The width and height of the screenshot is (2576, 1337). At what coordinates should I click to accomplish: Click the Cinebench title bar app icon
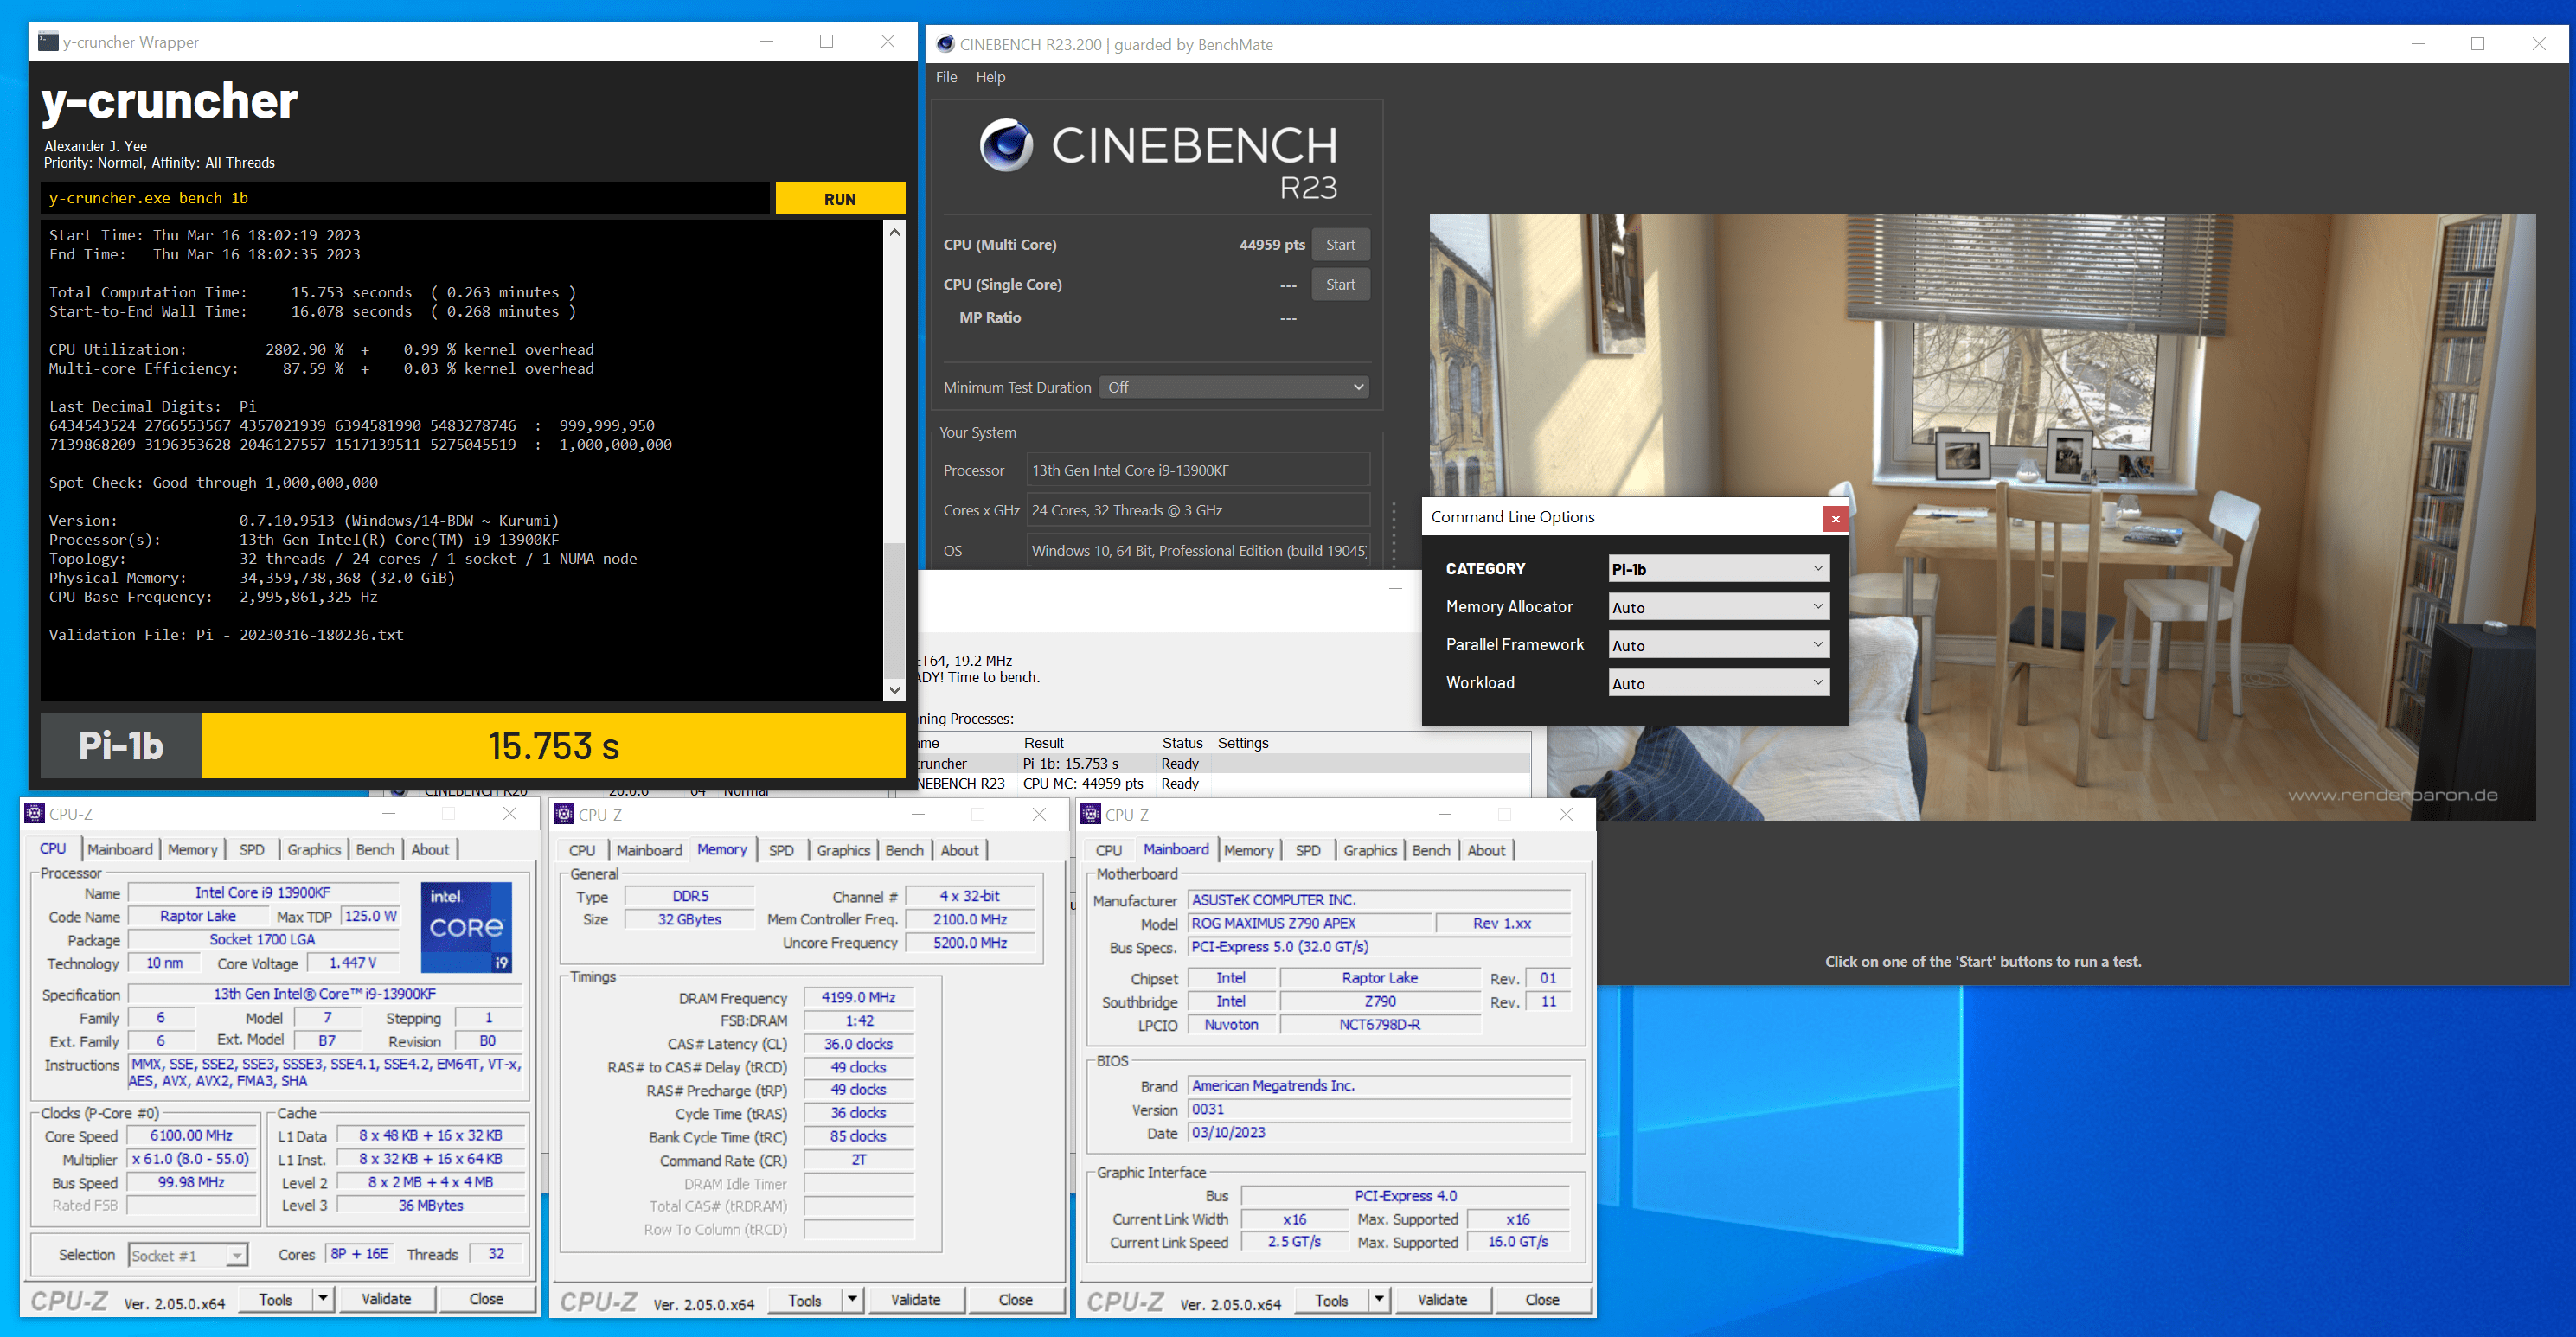945,44
